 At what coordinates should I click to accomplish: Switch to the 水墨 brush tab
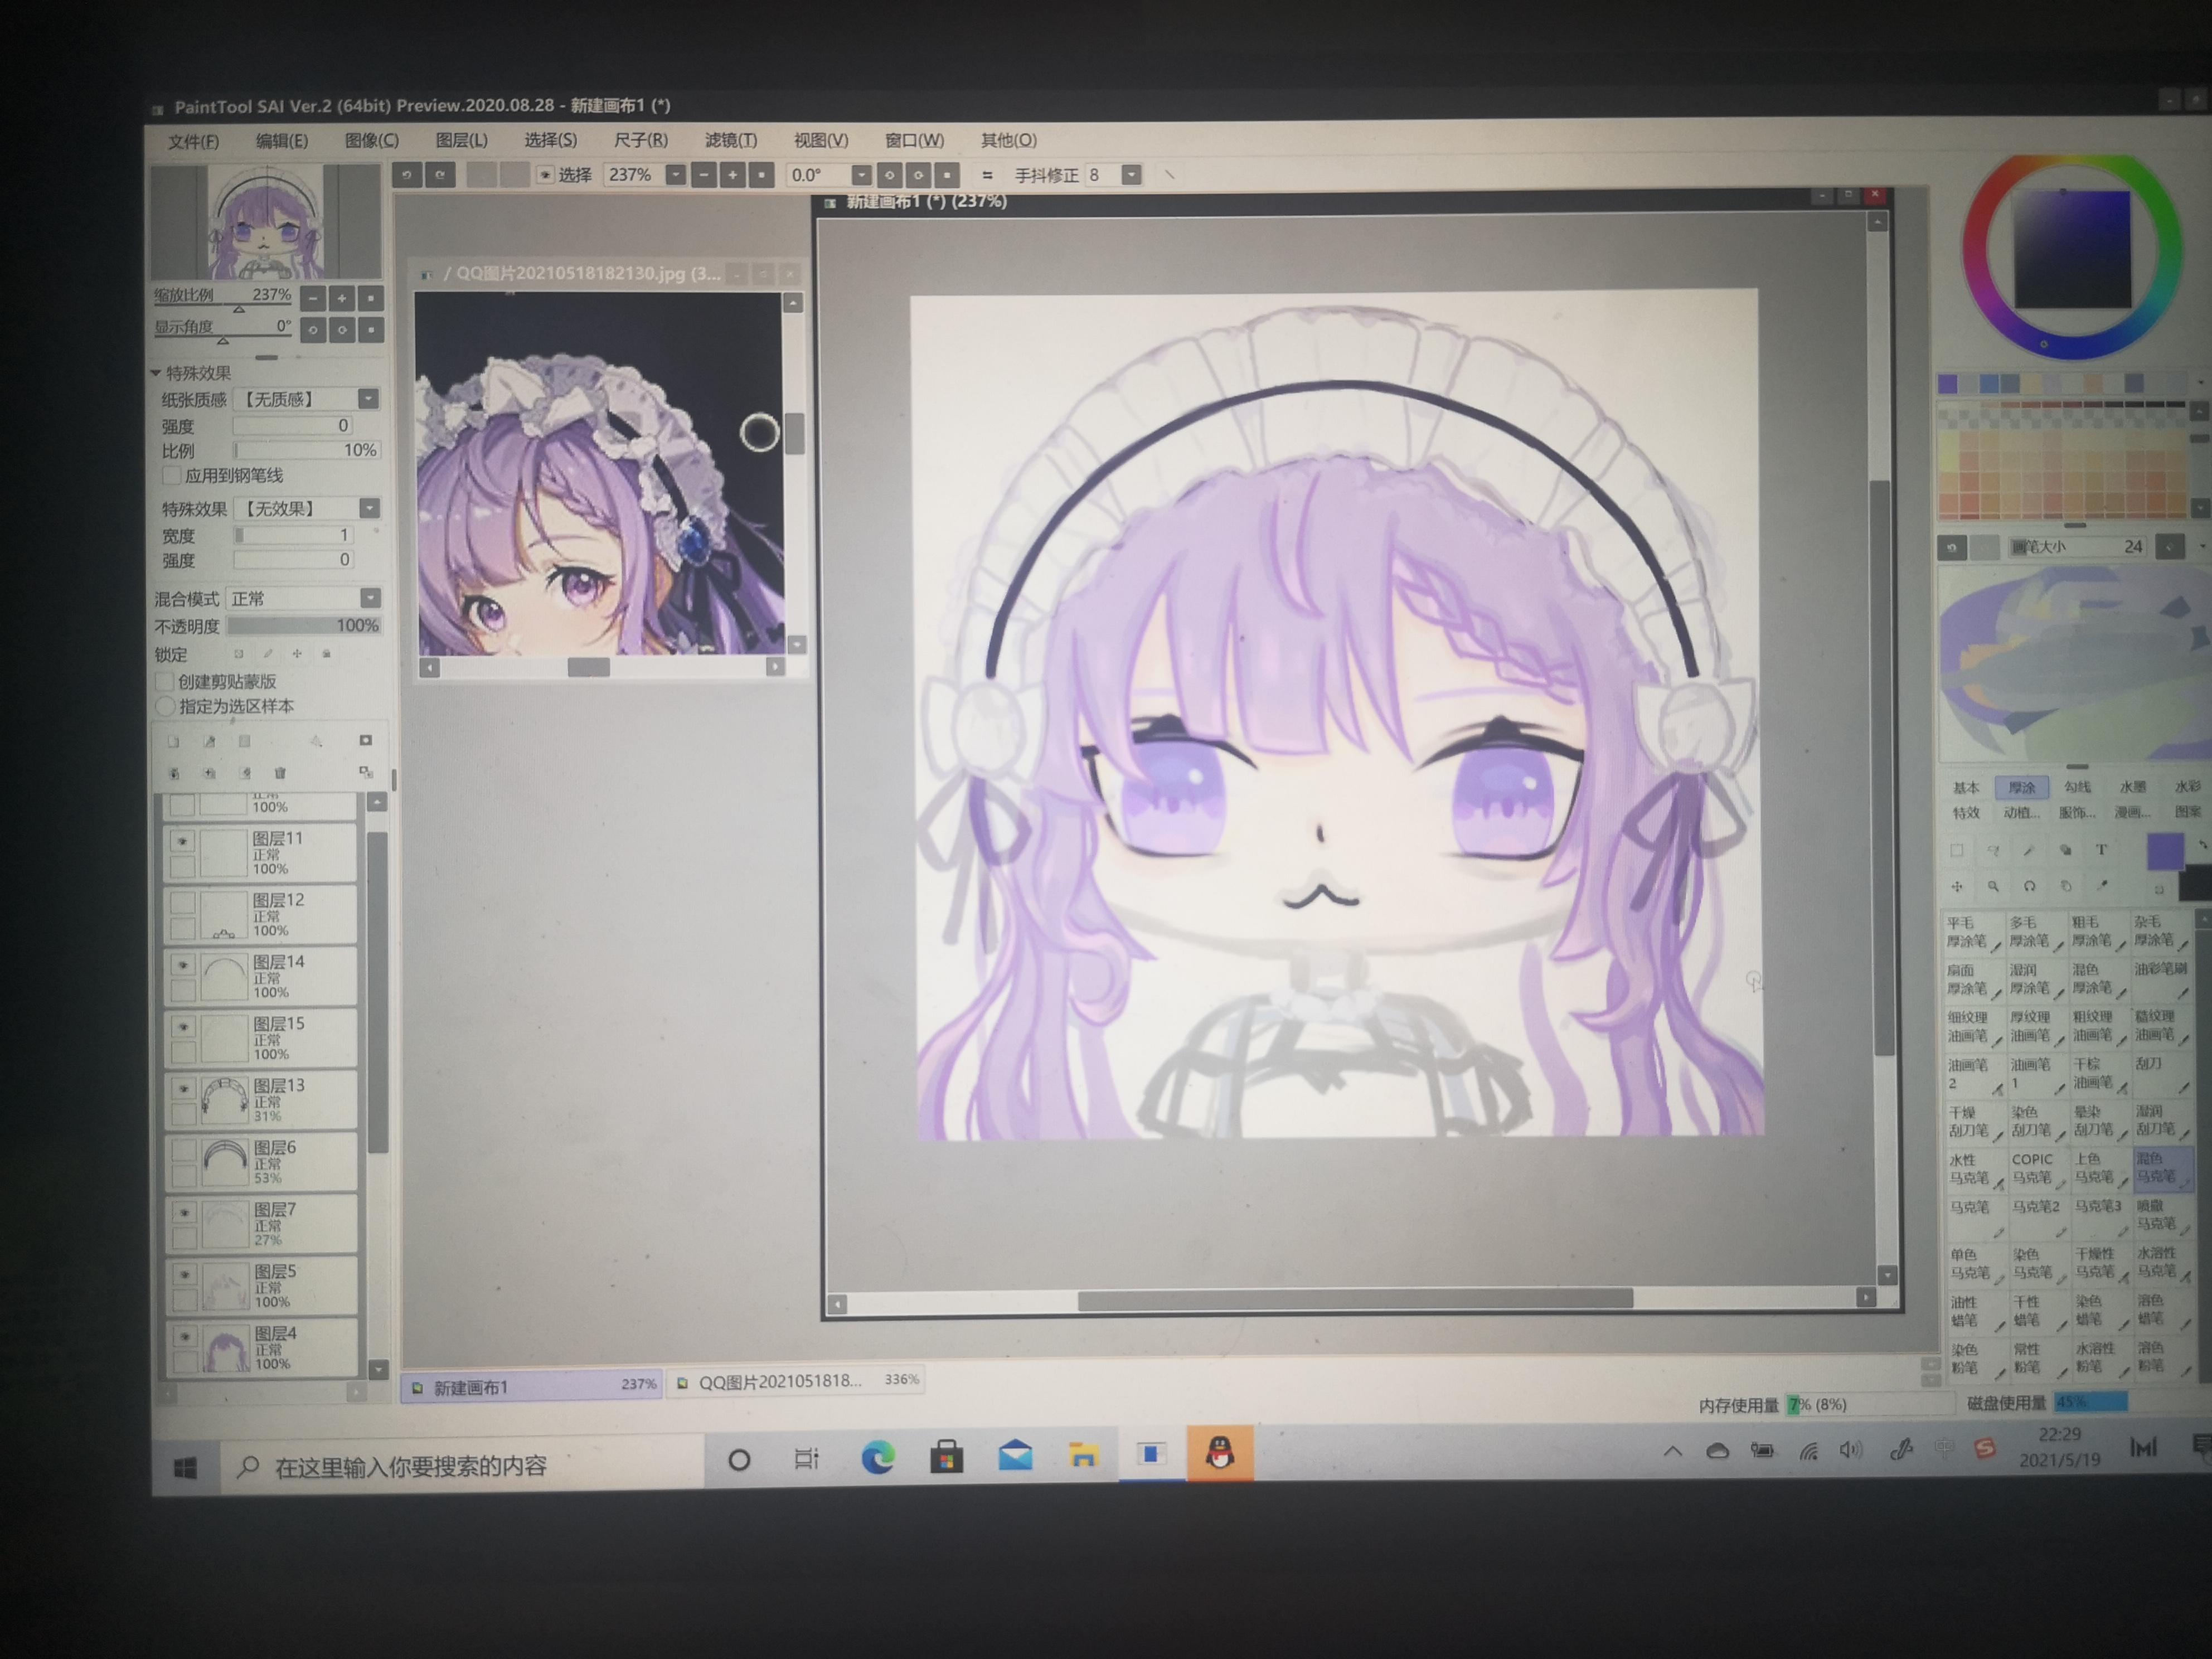point(2132,787)
